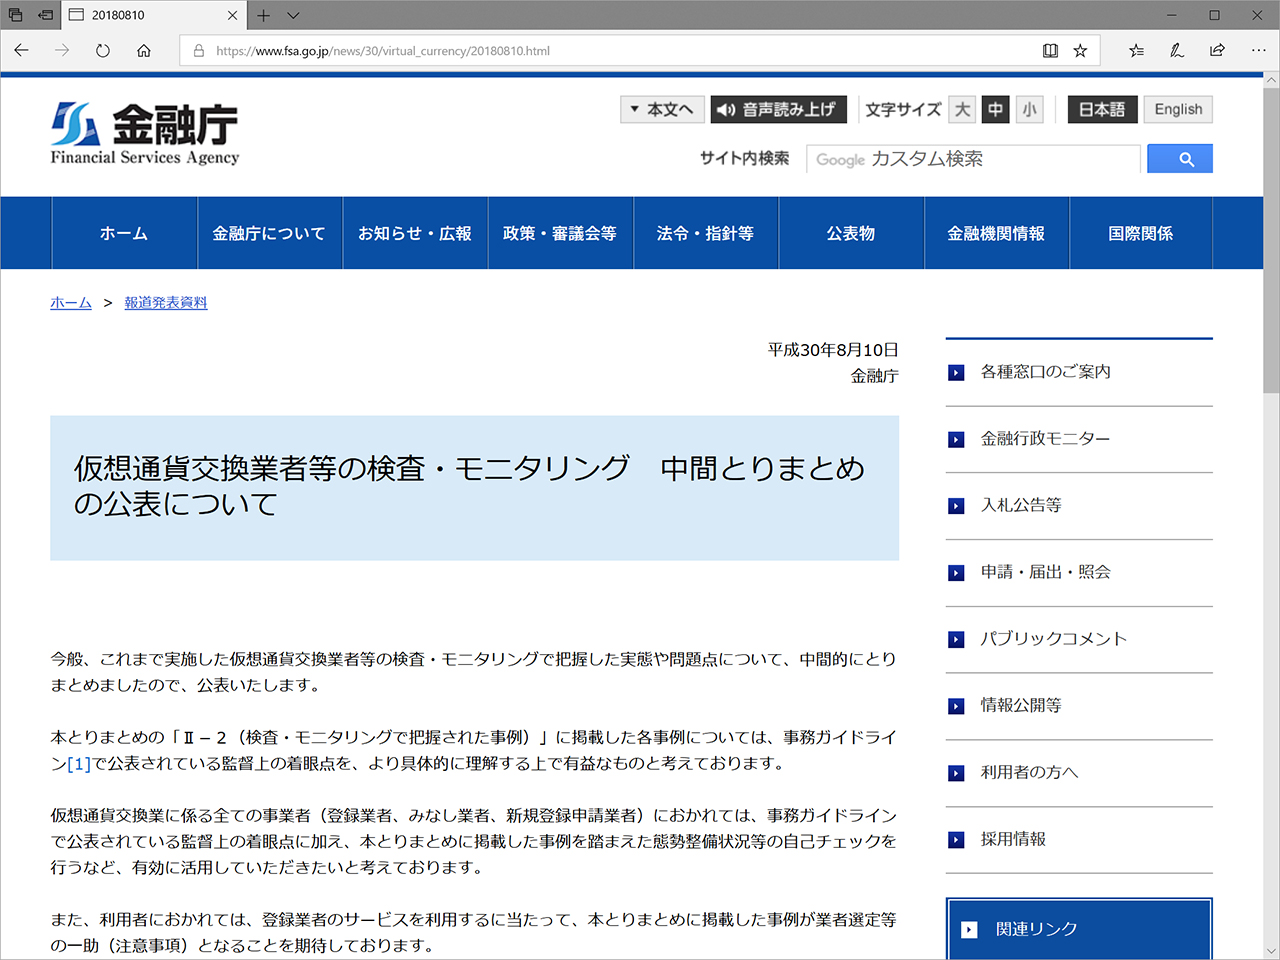
Task: Open the Share panel in Edge
Action: (x=1217, y=50)
